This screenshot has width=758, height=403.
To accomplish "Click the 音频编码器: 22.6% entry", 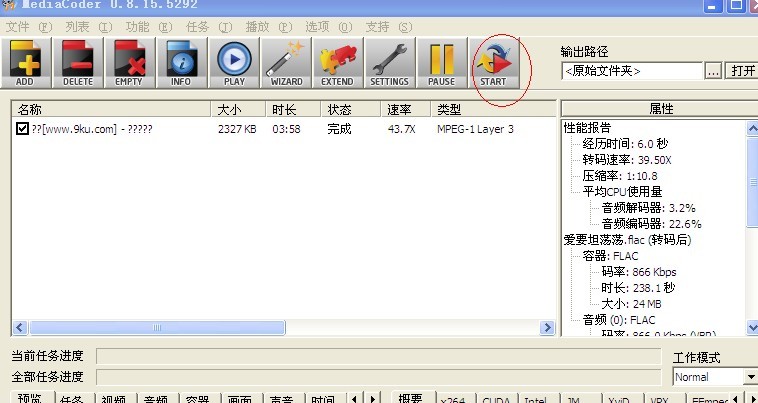I will click(651, 224).
